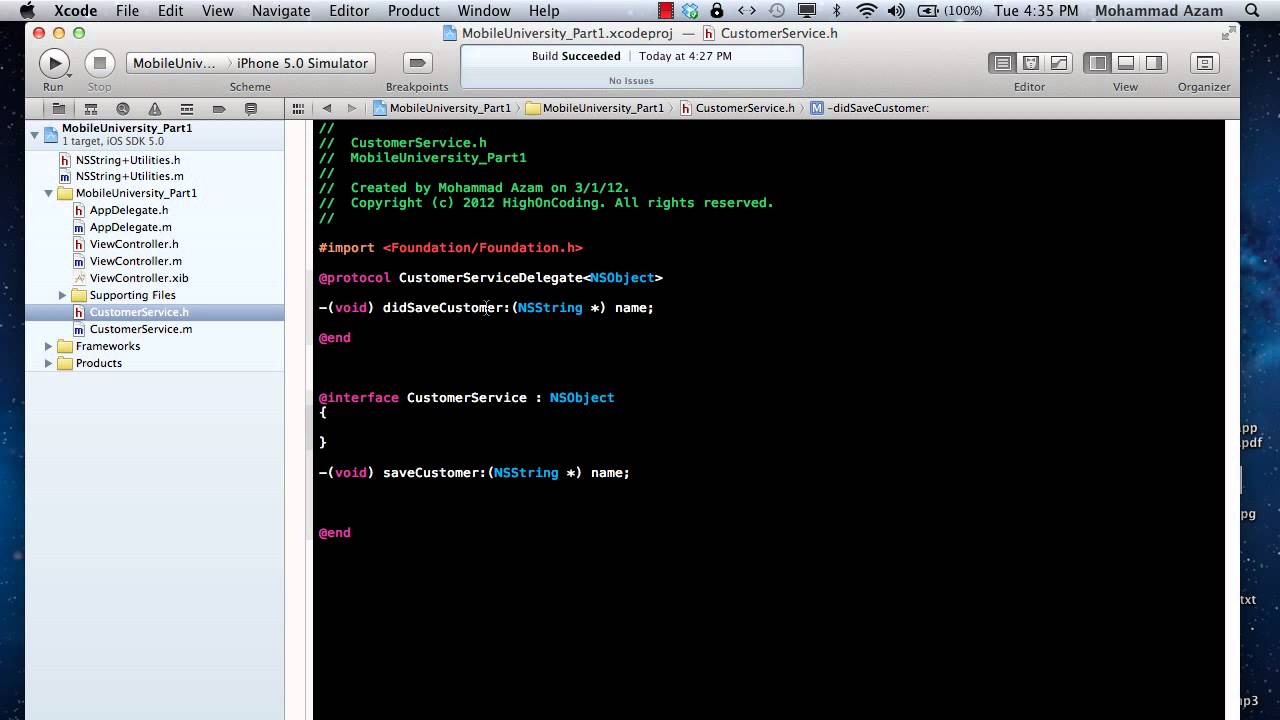Click MobileUniversity_Part1 project in jump bar

[442, 108]
